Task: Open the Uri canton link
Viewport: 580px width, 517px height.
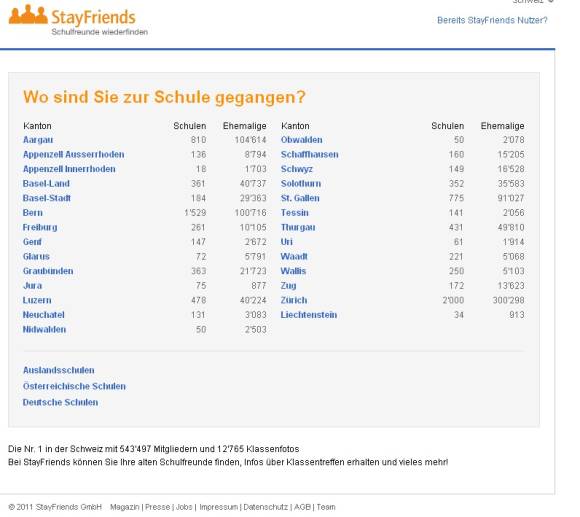Action: coord(287,242)
